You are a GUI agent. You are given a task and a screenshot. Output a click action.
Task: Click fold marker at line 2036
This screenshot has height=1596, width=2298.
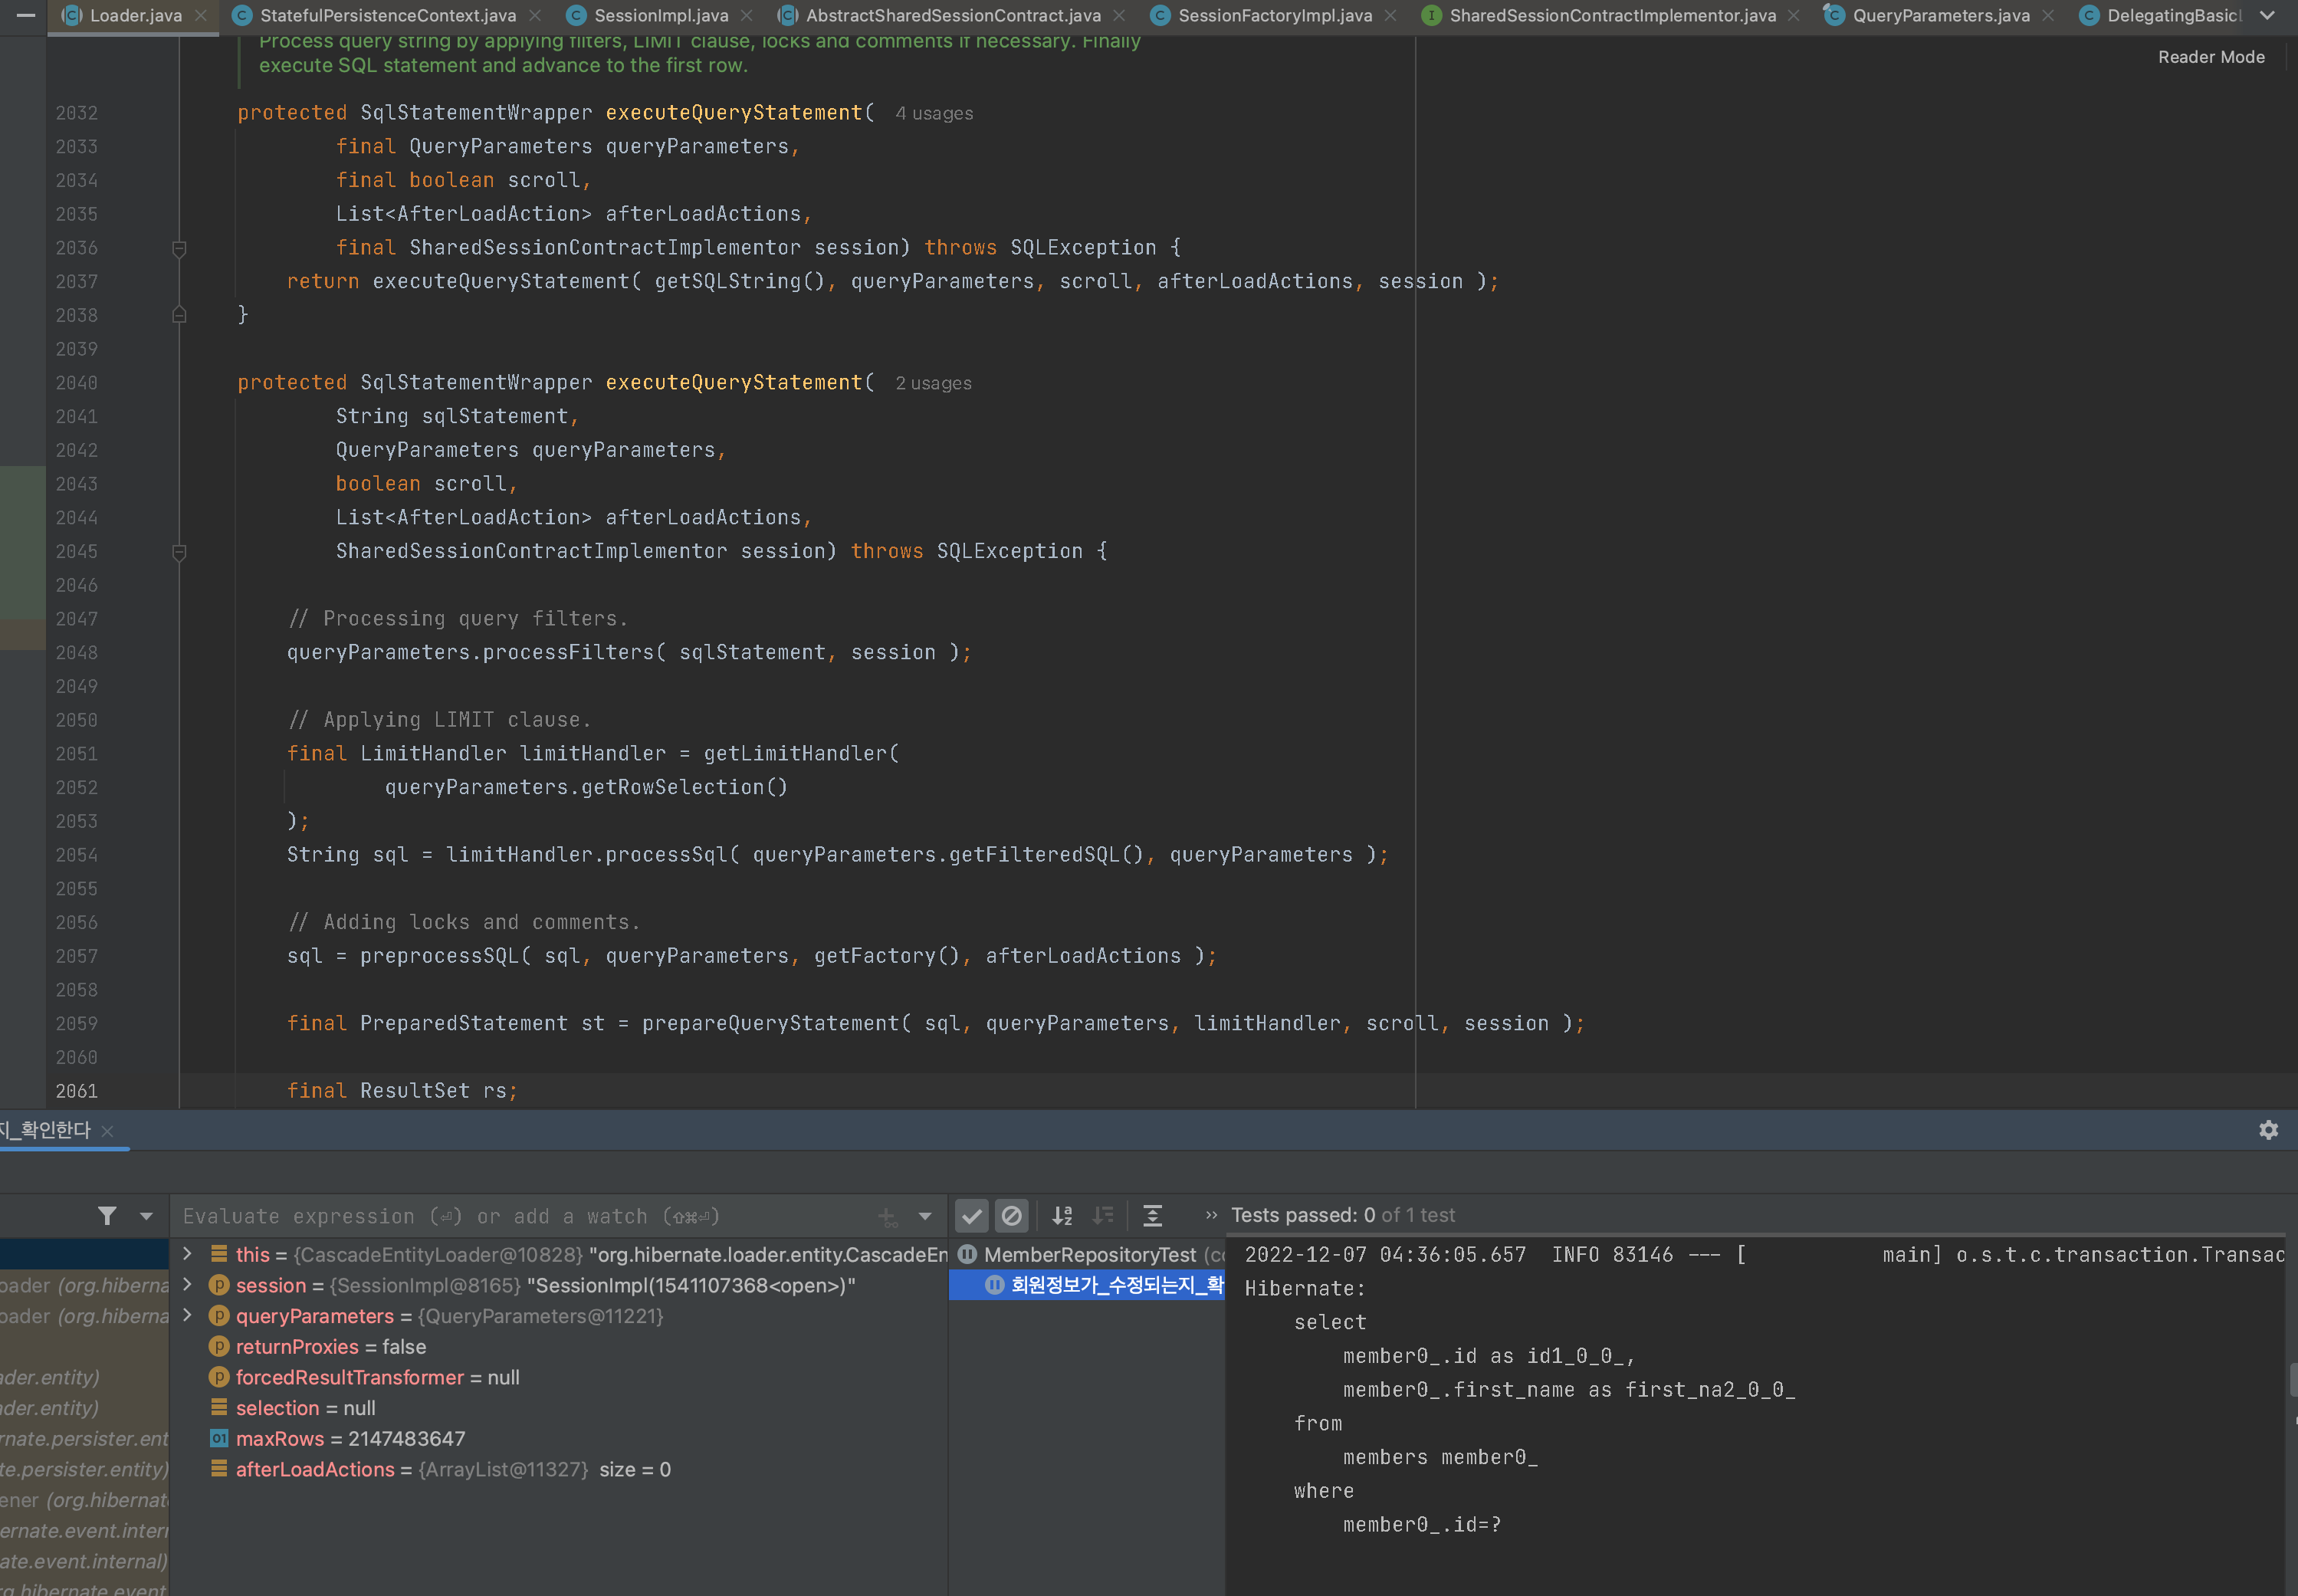point(179,248)
